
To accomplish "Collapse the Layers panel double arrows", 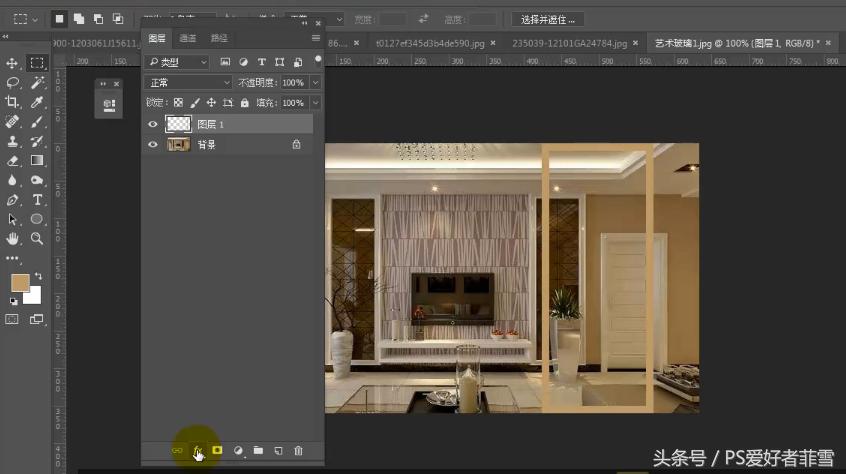I will click(x=305, y=23).
